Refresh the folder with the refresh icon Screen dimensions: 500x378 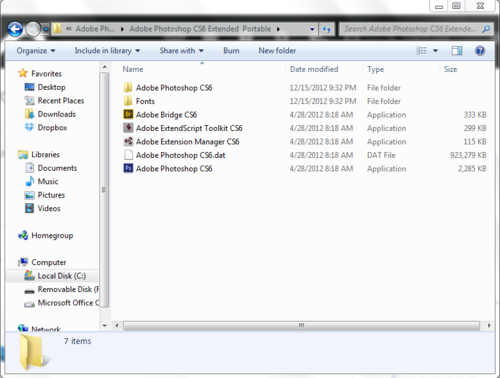326,29
